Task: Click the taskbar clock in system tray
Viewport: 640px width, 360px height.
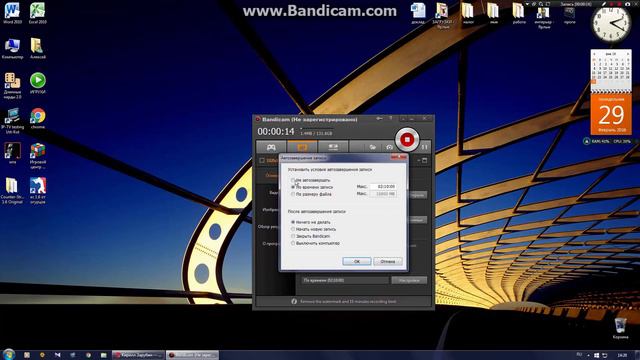Action: (622, 356)
